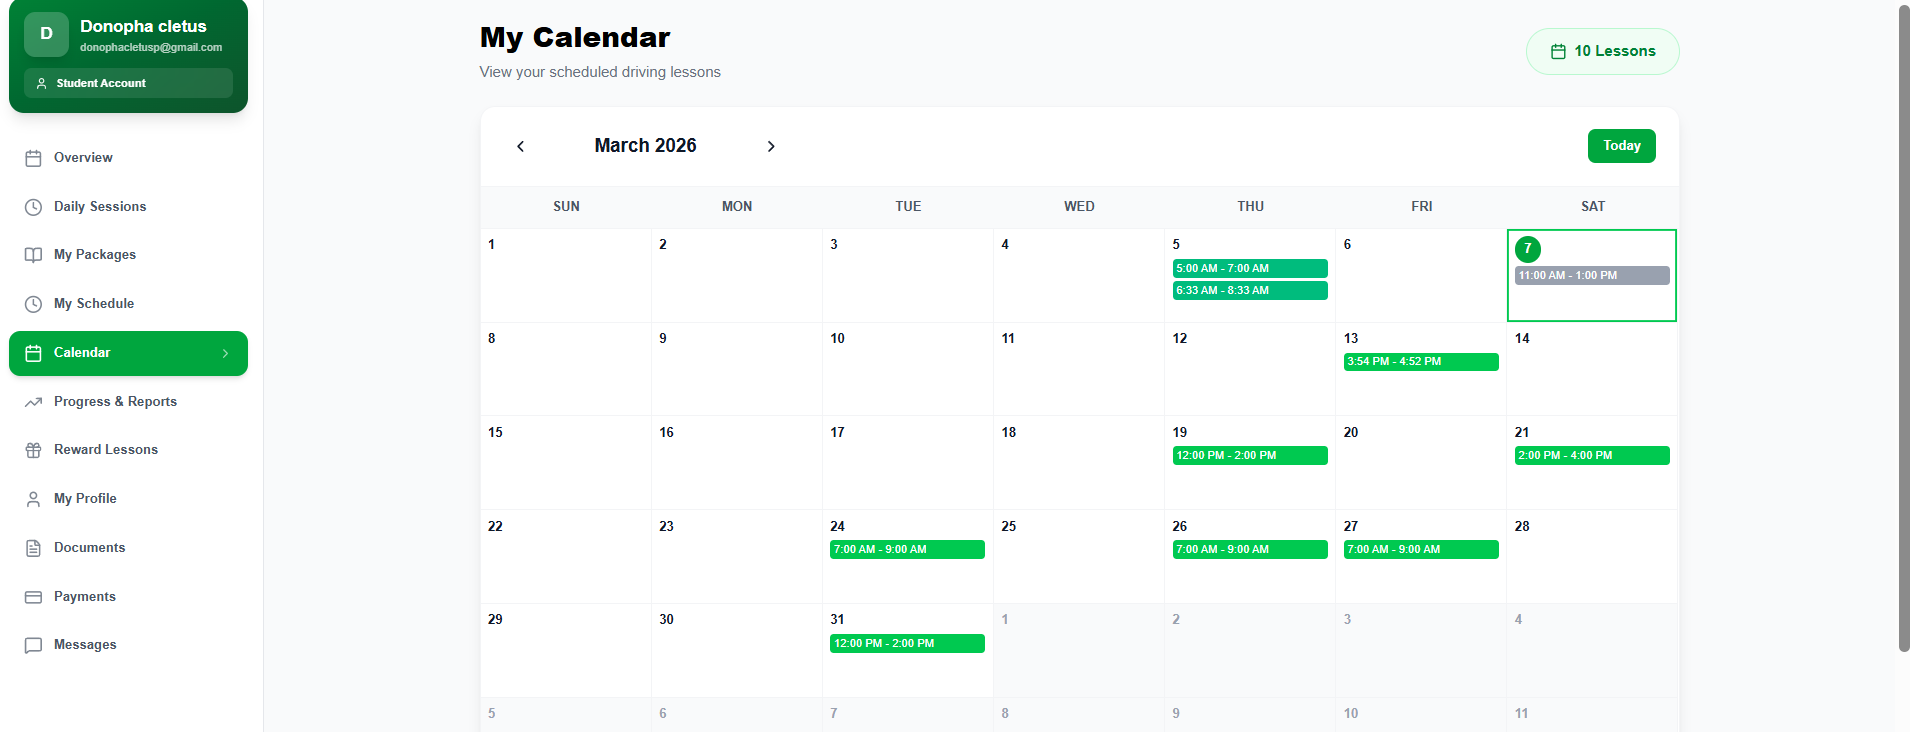
Task: Click the Messages chat bubble icon
Action: [33, 645]
